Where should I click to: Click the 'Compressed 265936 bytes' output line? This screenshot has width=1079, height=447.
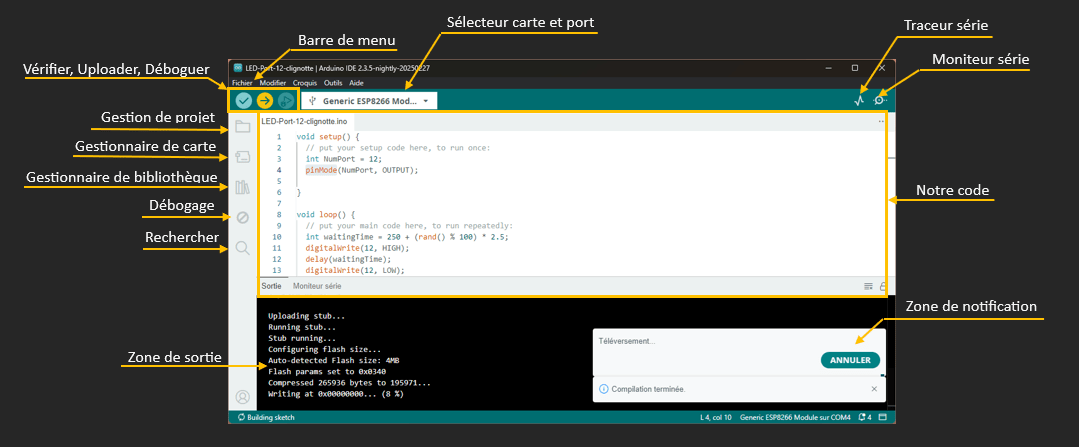350,382
